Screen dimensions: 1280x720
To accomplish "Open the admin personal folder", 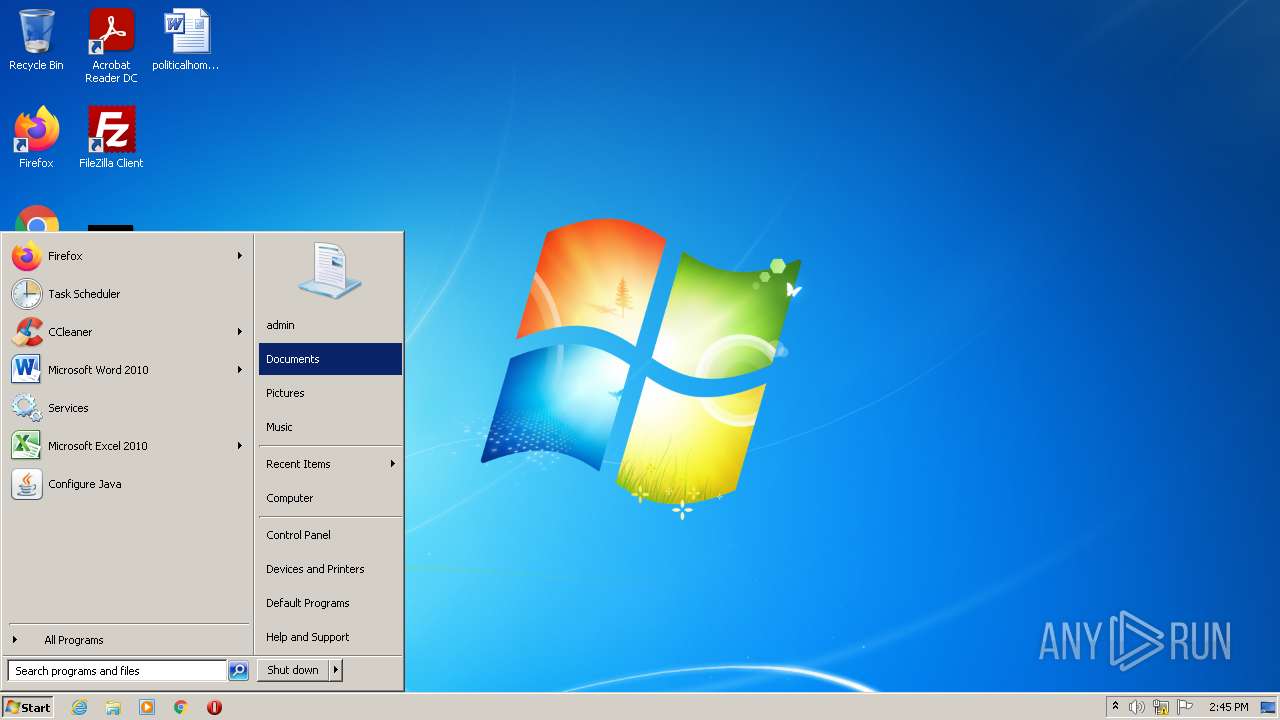I will tap(330, 325).
